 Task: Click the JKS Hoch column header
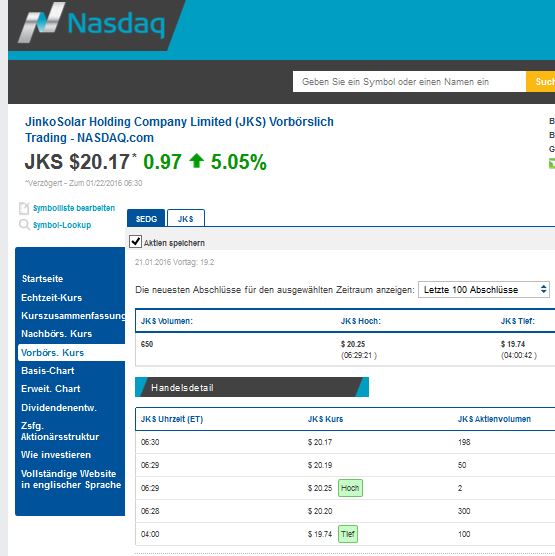pyautogui.click(x=361, y=321)
